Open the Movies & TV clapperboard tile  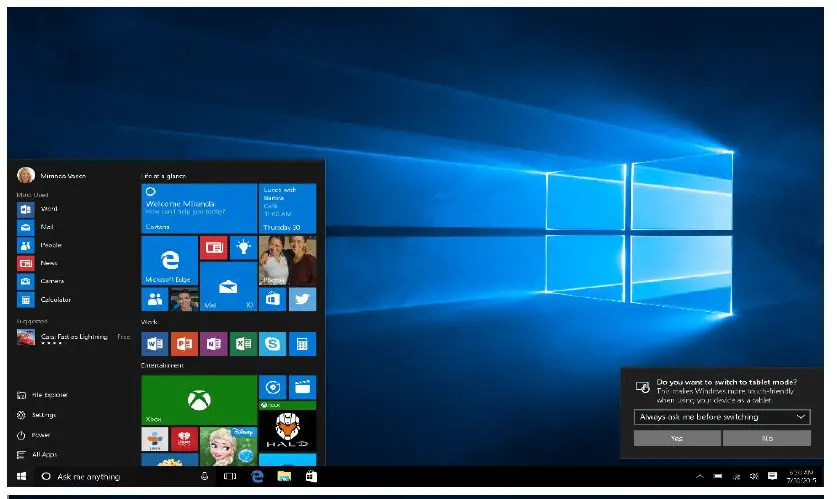[302, 387]
